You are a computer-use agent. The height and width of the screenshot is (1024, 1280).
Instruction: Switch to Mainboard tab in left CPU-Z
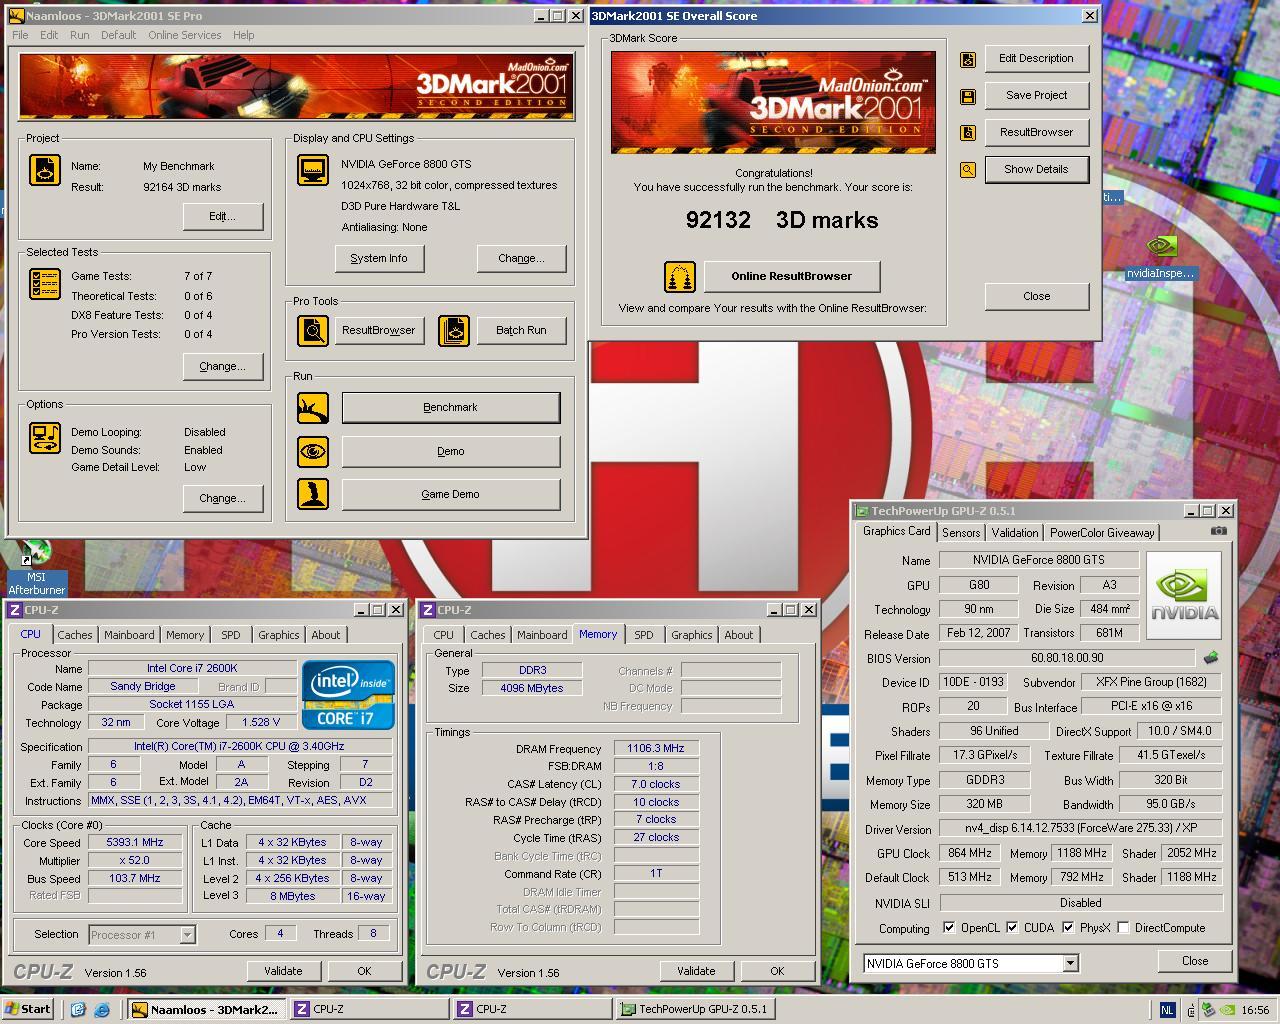pos(129,635)
